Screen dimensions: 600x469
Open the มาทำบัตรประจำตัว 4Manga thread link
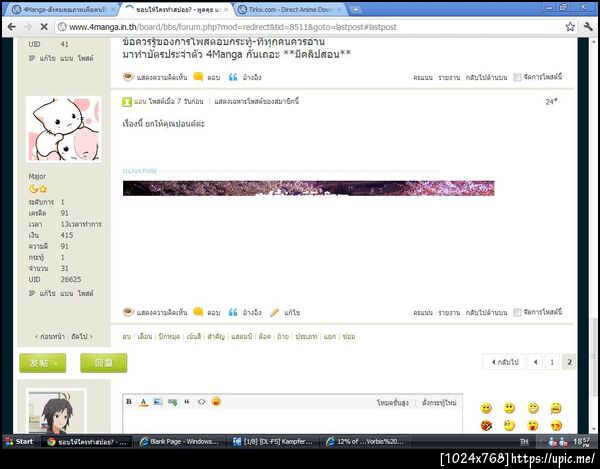pyautogui.click(x=236, y=54)
